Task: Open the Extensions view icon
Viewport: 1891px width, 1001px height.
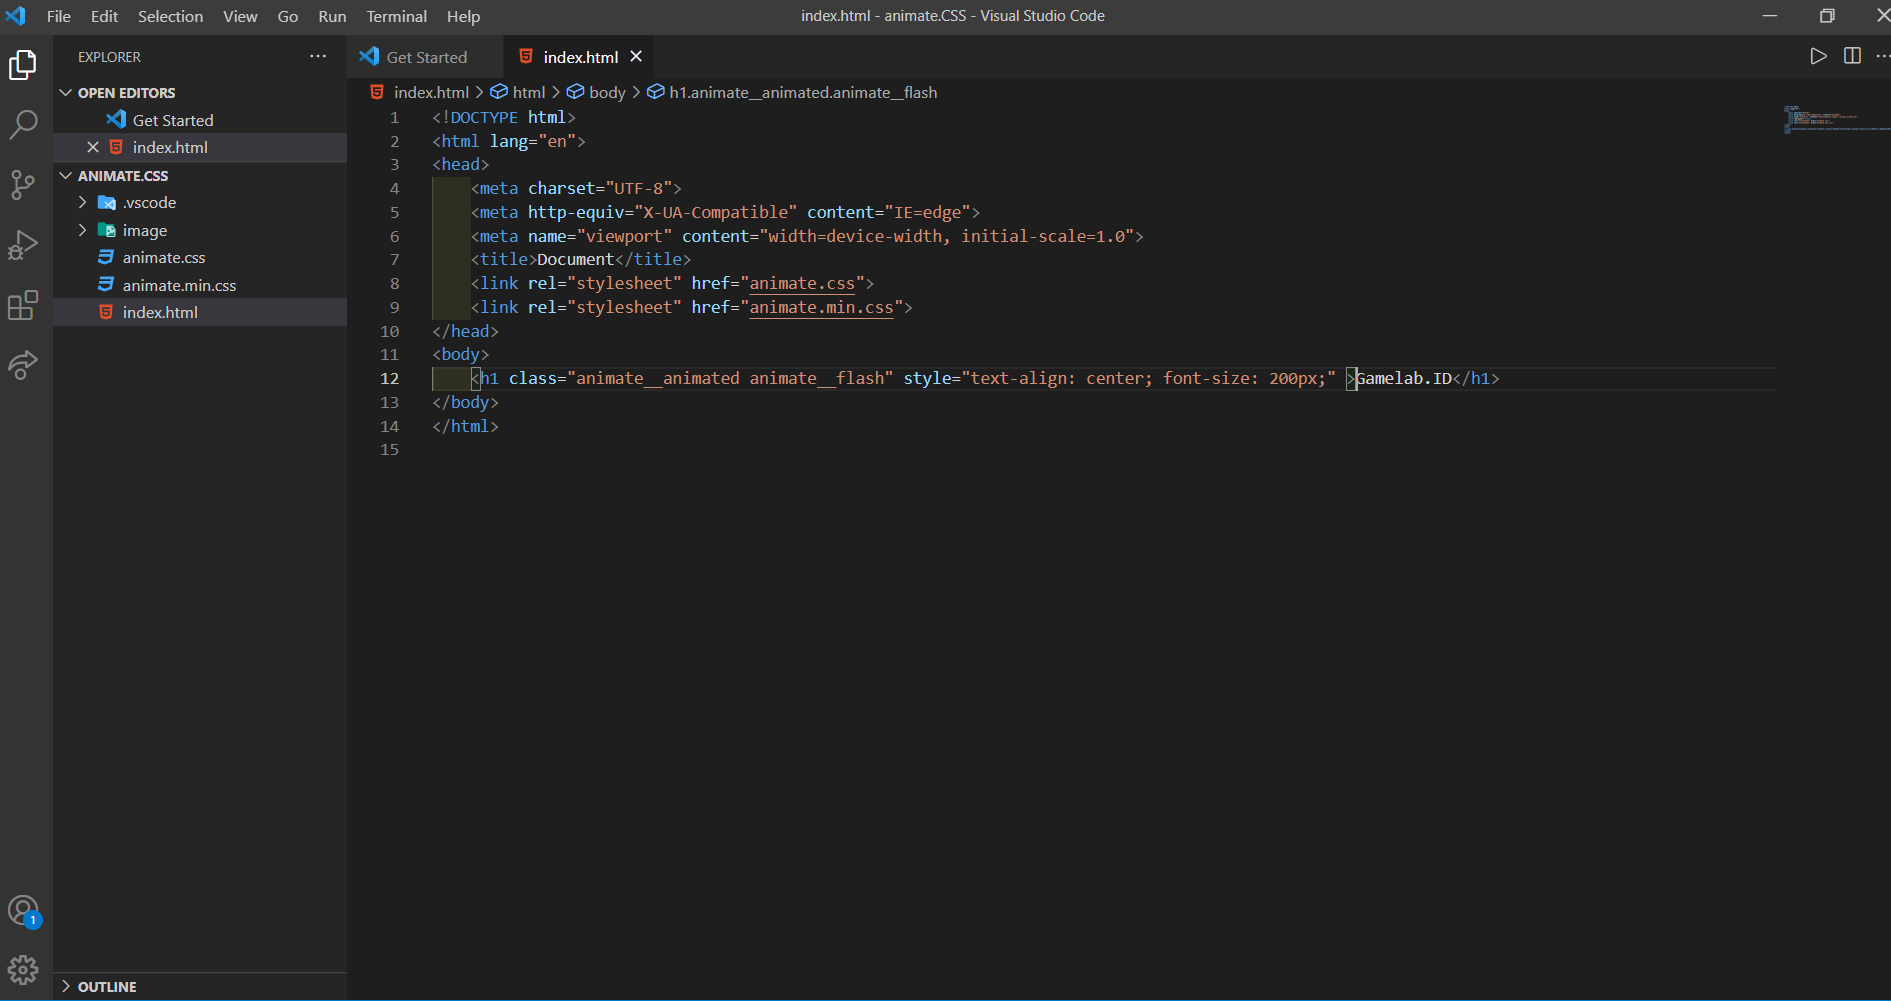Action: pyautogui.click(x=23, y=305)
